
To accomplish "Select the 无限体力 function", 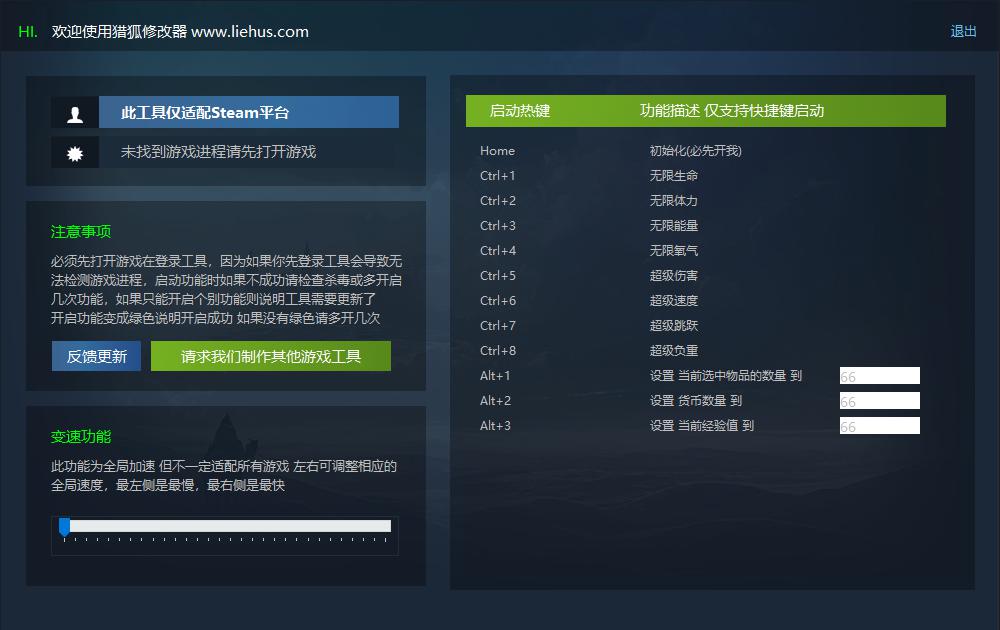I will (x=673, y=200).
